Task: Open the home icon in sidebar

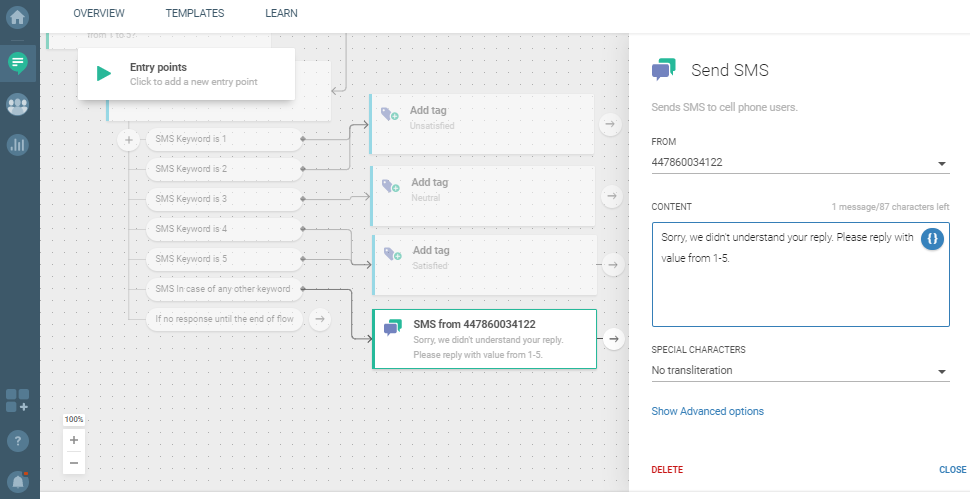Action: [x=19, y=17]
